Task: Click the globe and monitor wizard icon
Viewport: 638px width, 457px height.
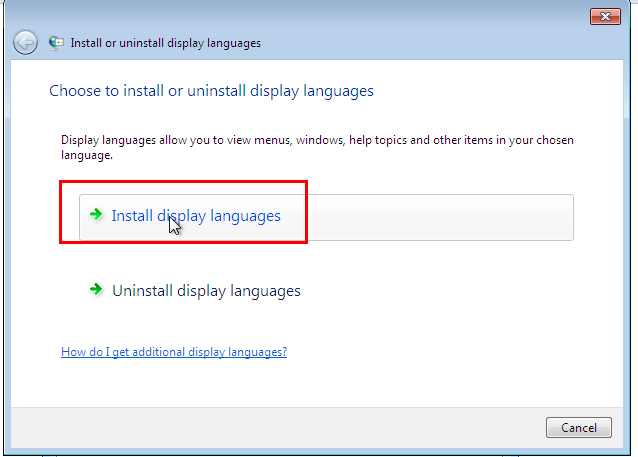Action: coord(56,43)
